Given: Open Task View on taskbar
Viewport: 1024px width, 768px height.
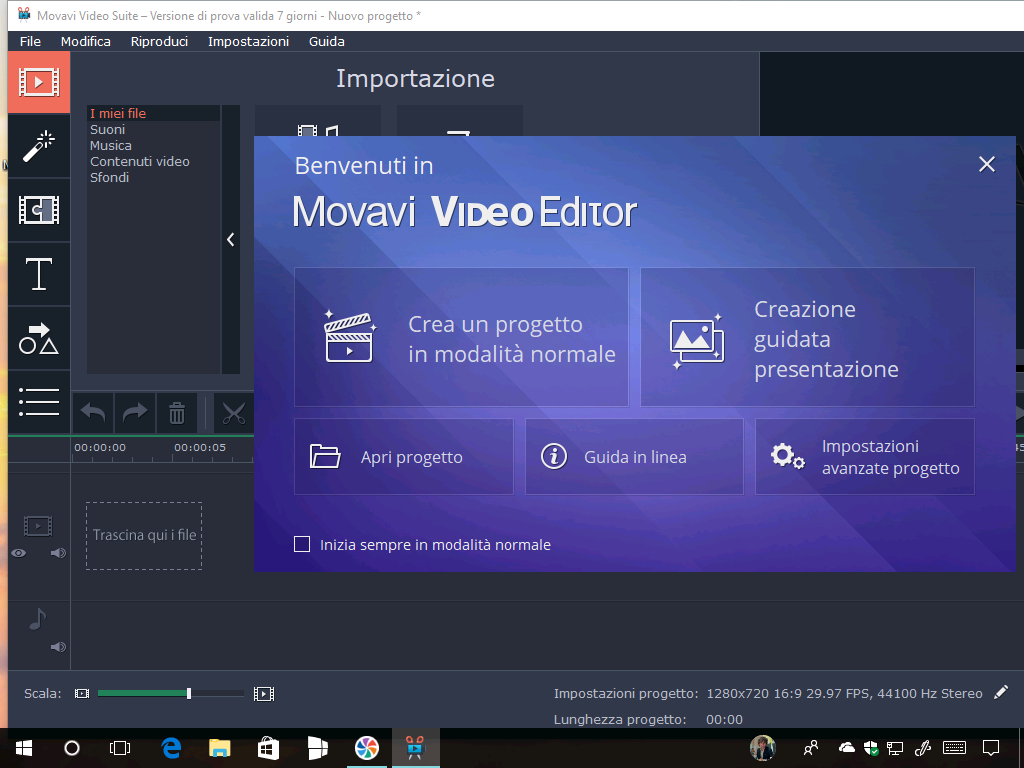Looking at the screenshot, I should click(120, 748).
